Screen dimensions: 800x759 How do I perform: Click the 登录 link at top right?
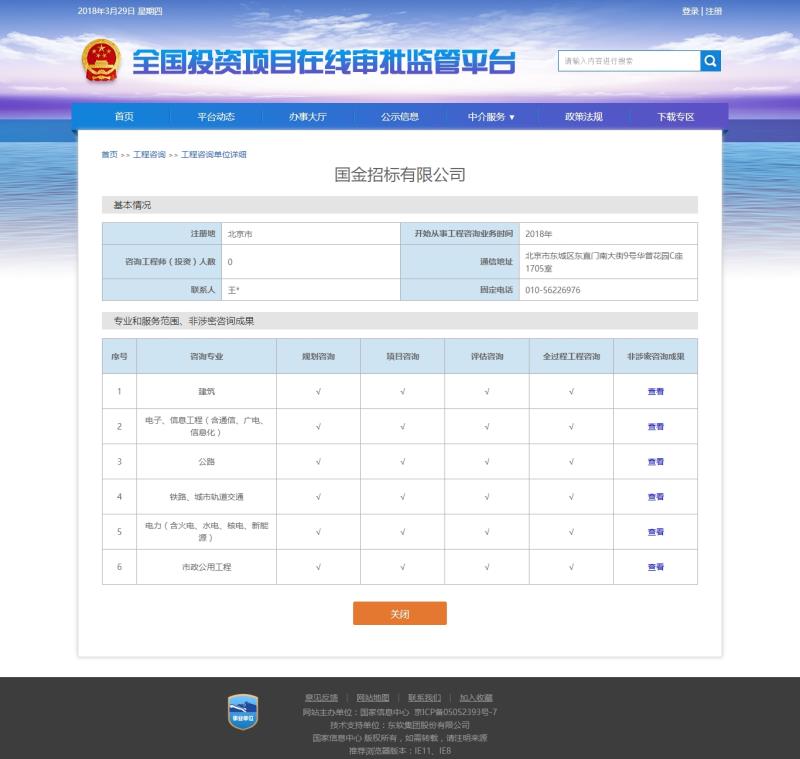coord(690,11)
